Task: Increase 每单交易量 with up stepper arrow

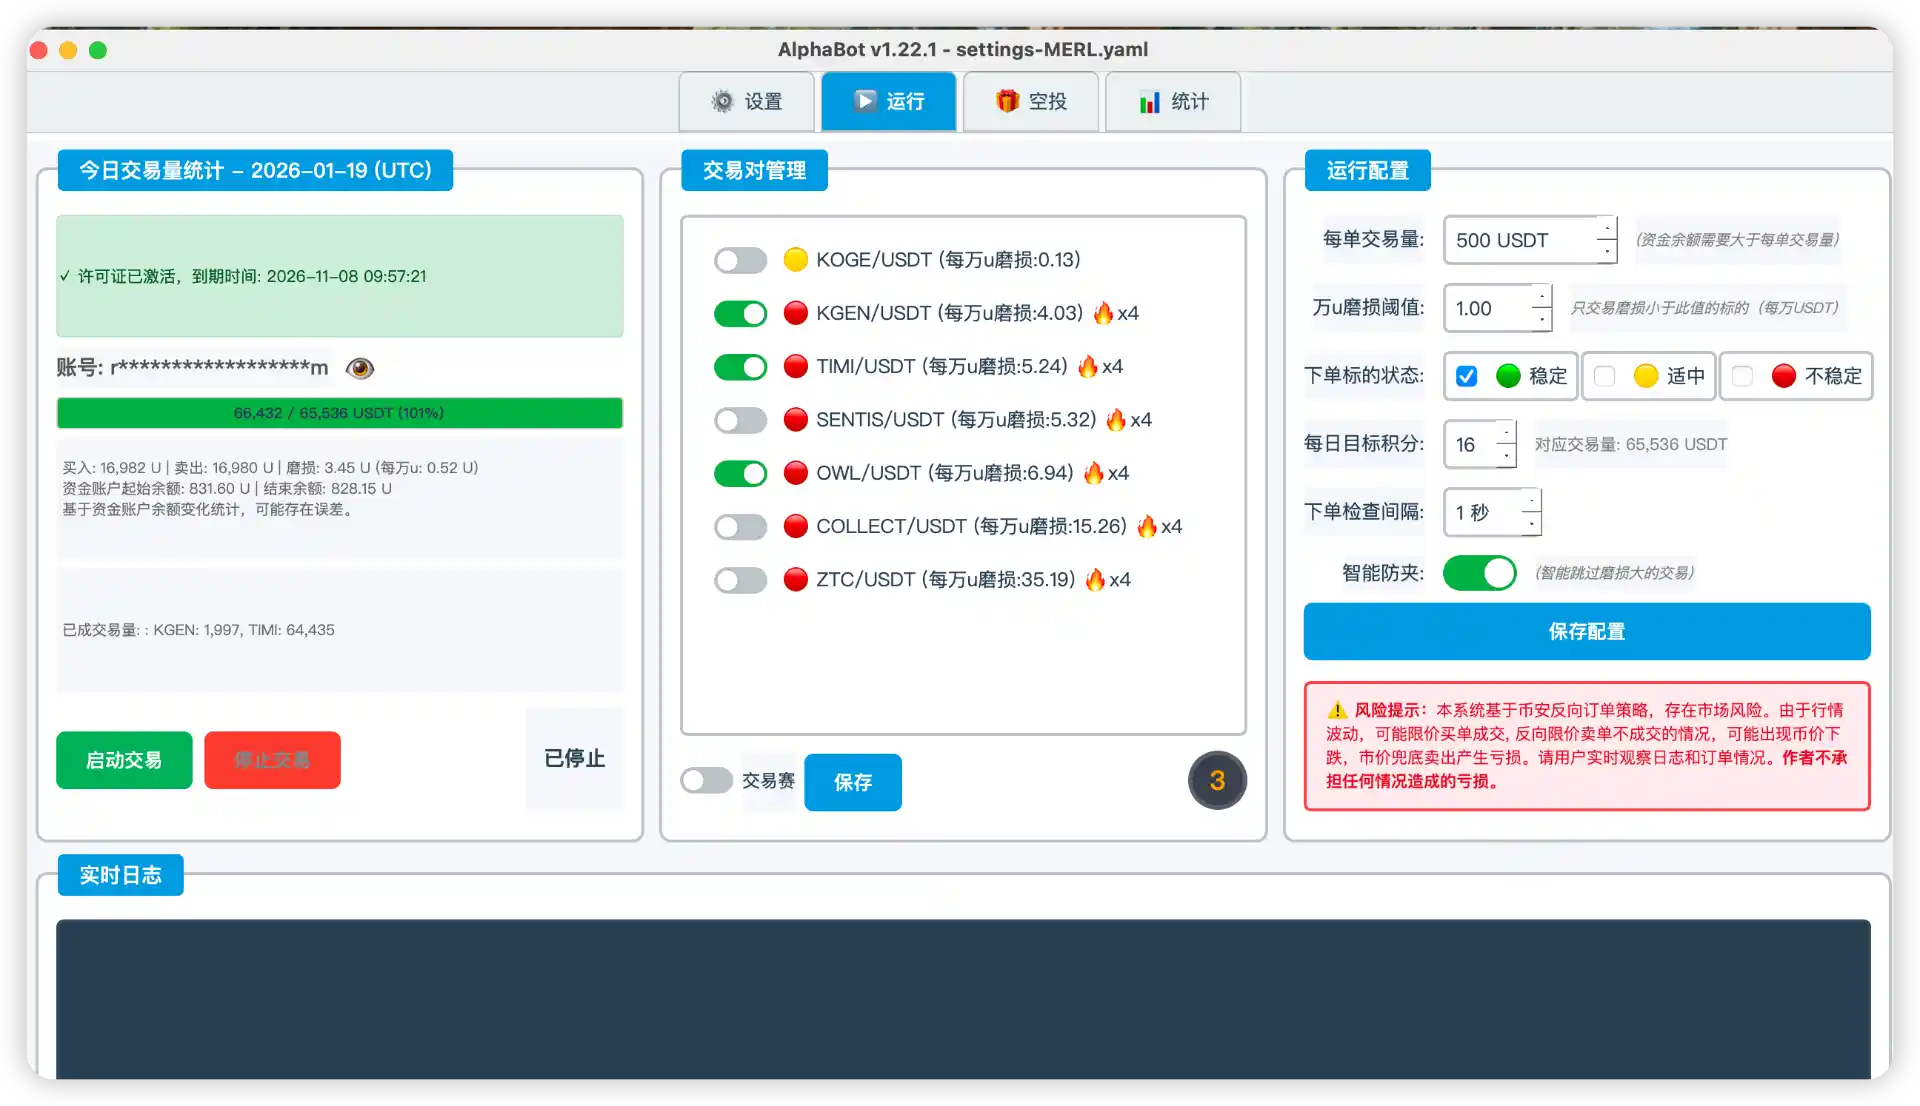Action: click(1606, 230)
